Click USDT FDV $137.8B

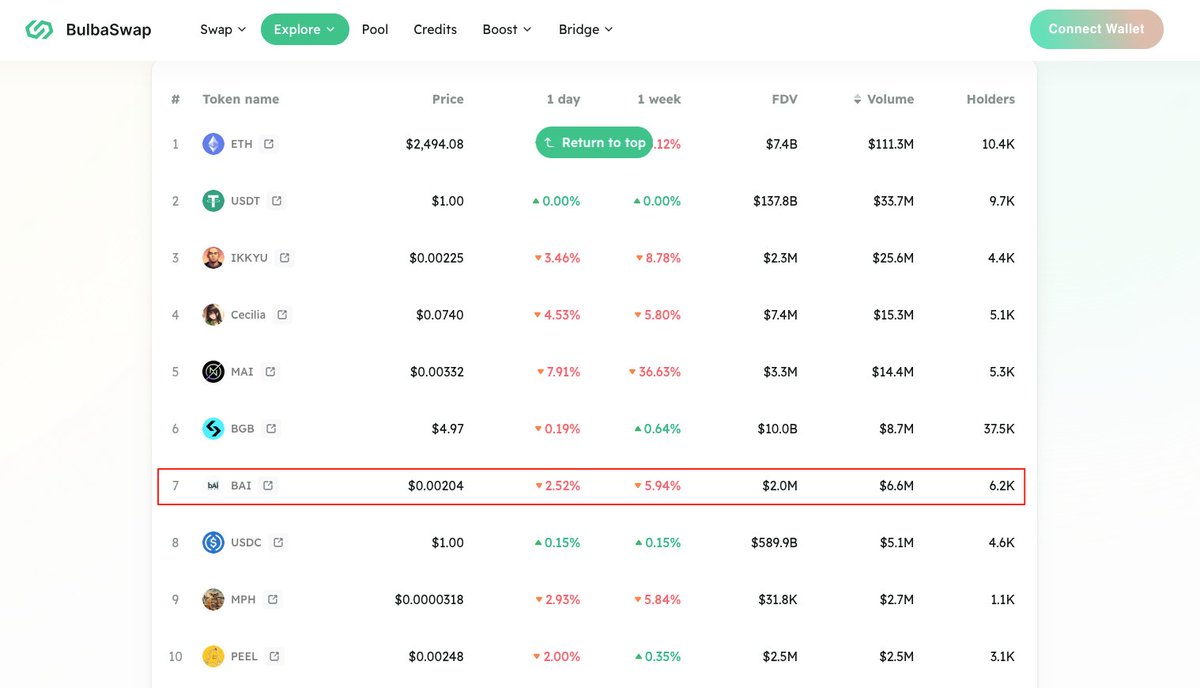click(x=775, y=201)
